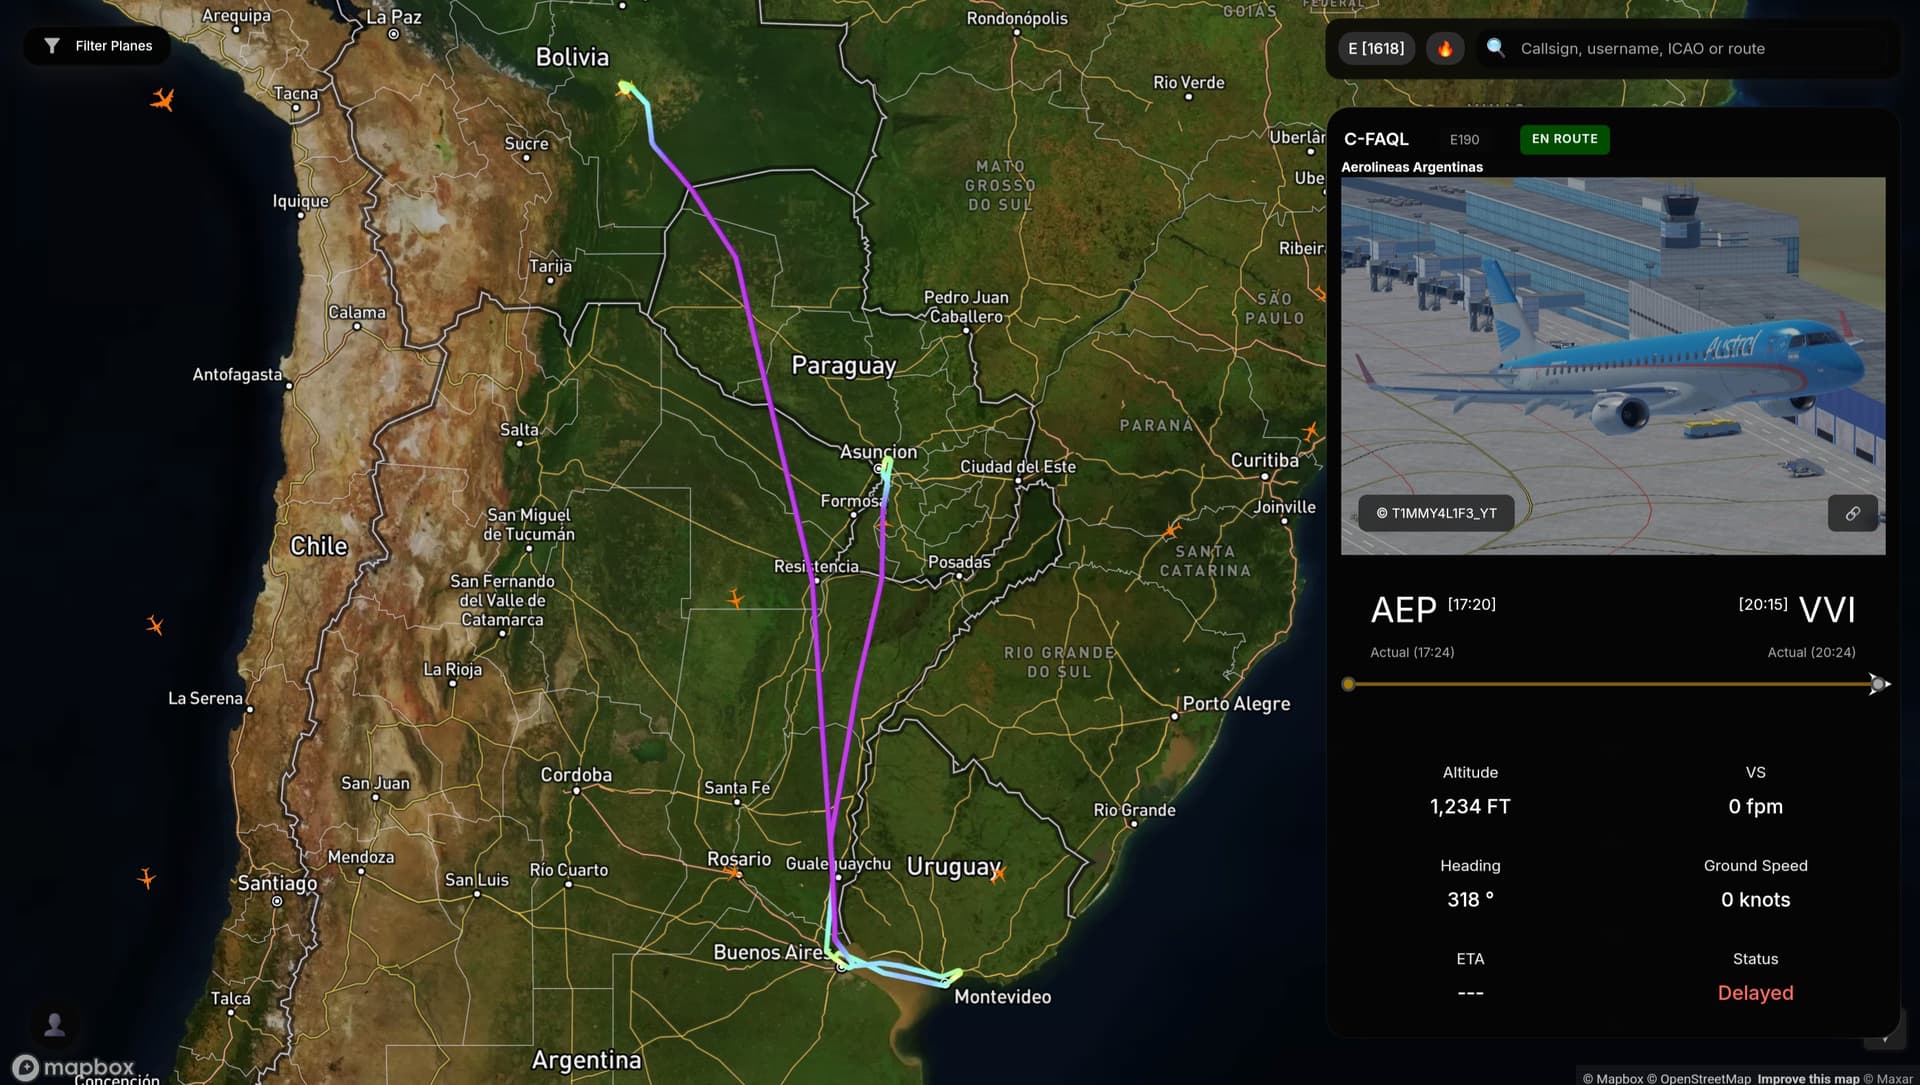Click the red Delayed status text
1920x1085 pixels.
click(1755, 993)
